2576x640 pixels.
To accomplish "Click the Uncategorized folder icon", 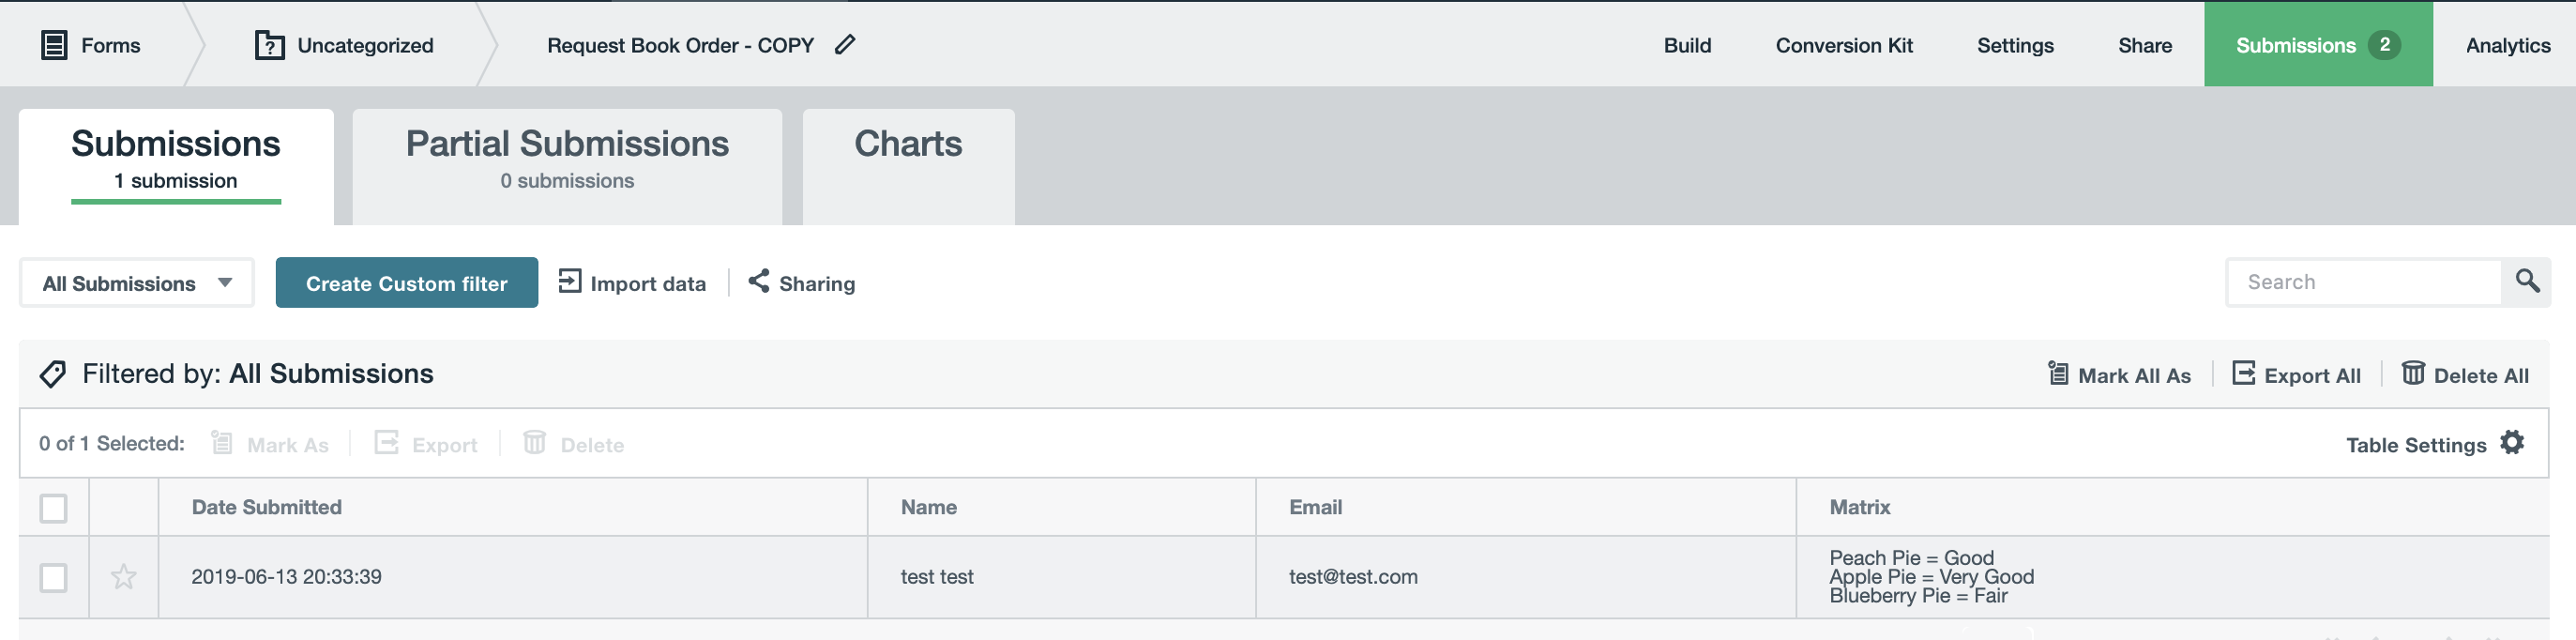I will coord(268,44).
